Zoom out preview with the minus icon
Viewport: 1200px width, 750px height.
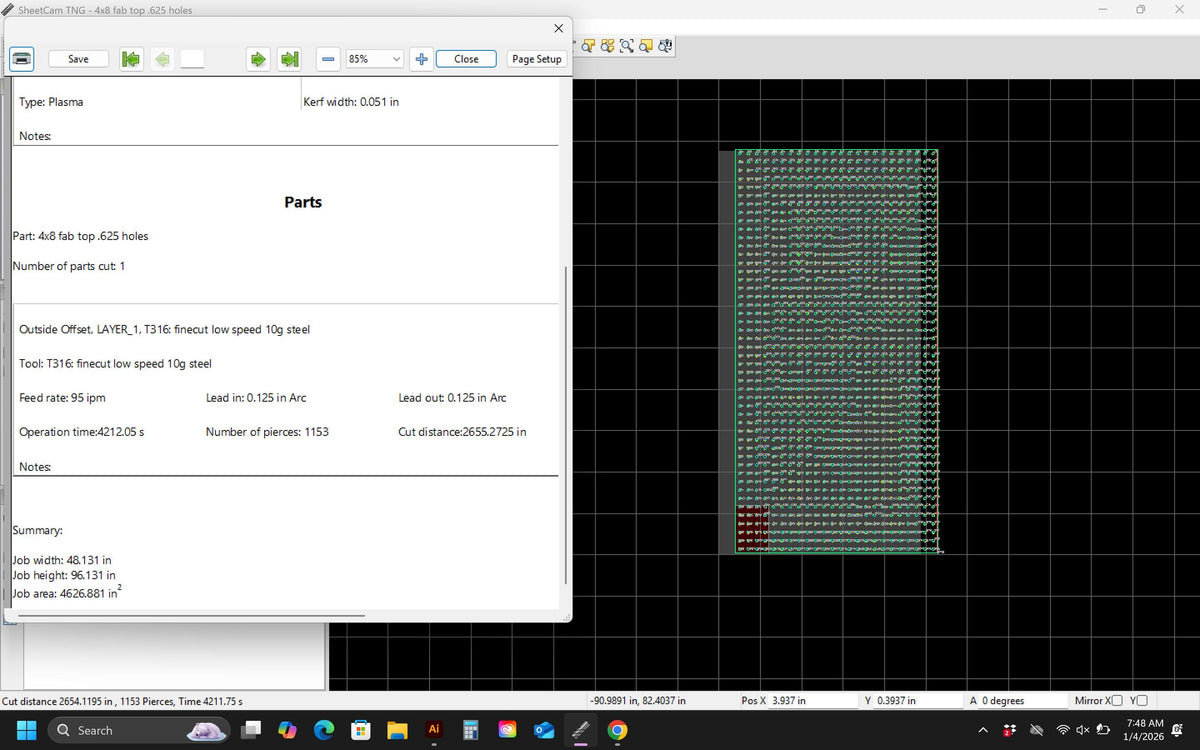pos(327,59)
